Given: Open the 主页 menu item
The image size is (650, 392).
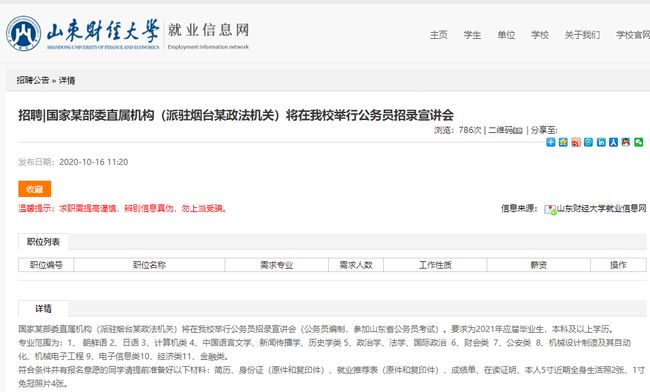Looking at the screenshot, I should [x=439, y=35].
